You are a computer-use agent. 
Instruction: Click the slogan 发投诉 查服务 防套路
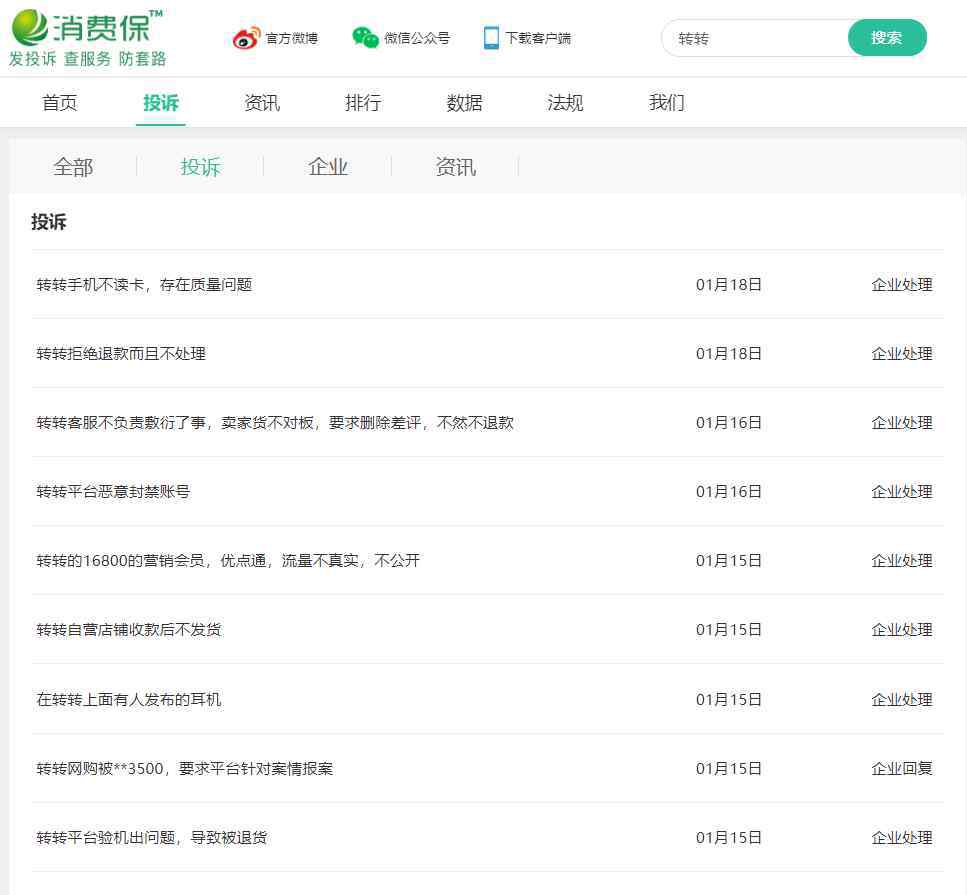pyautogui.click(x=88, y=59)
